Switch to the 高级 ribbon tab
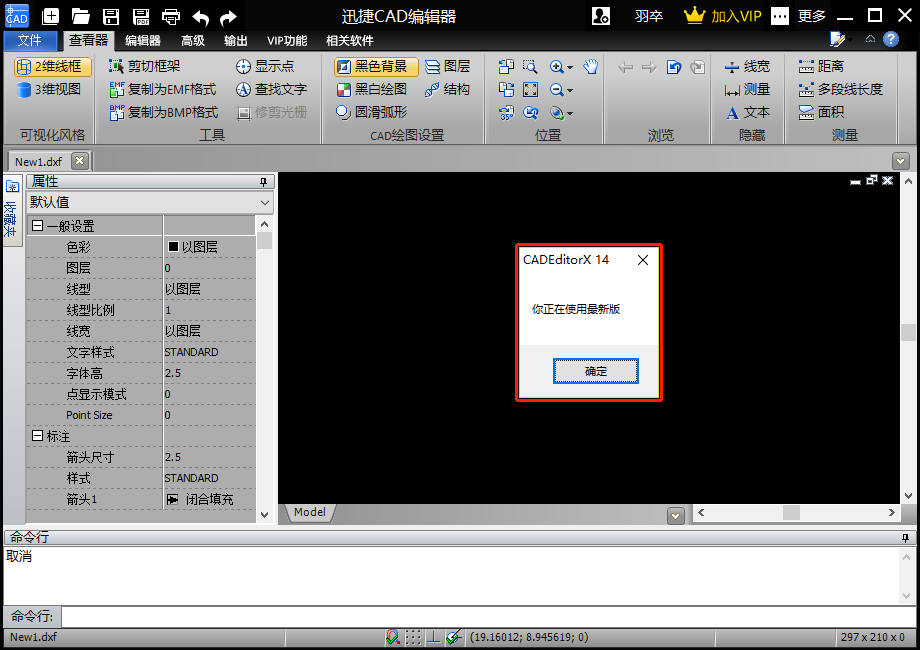920x650 pixels. click(192, 40)
